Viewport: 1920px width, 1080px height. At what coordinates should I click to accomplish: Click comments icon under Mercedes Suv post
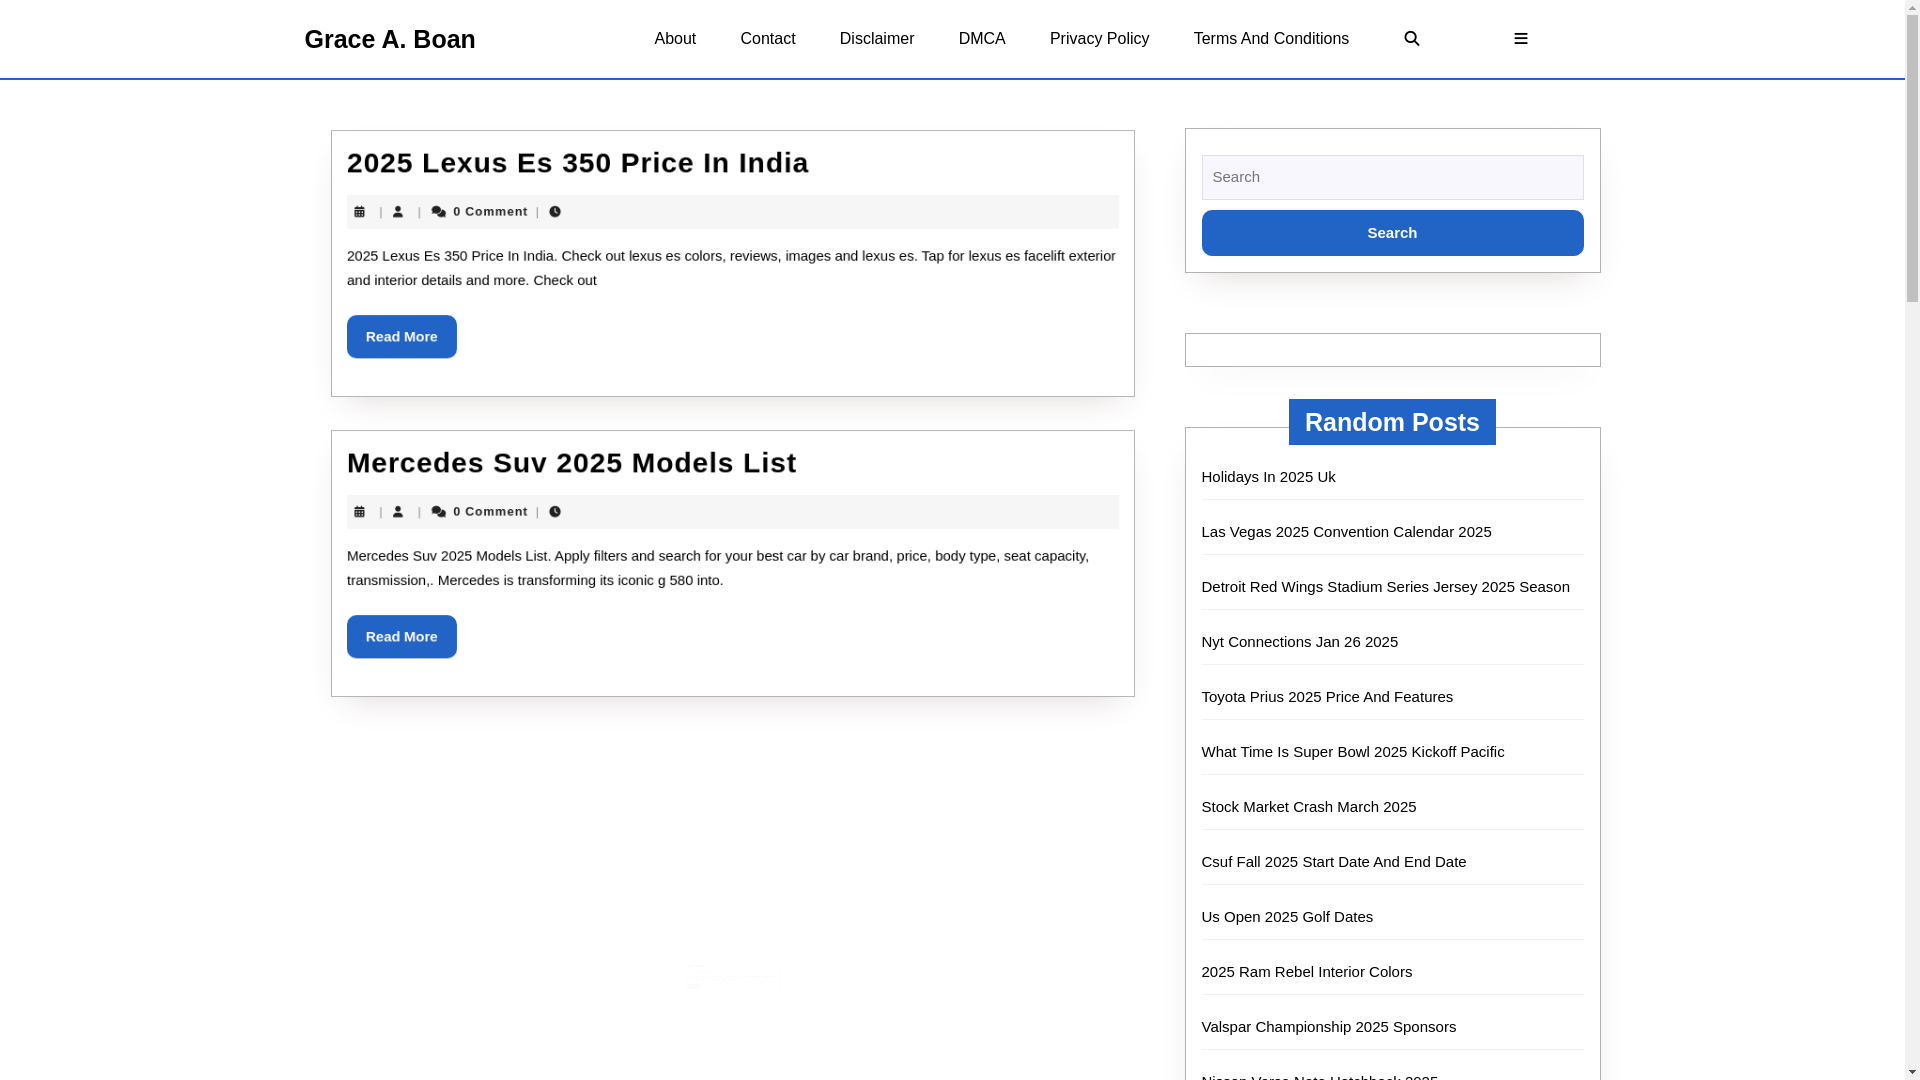point(439,511)
